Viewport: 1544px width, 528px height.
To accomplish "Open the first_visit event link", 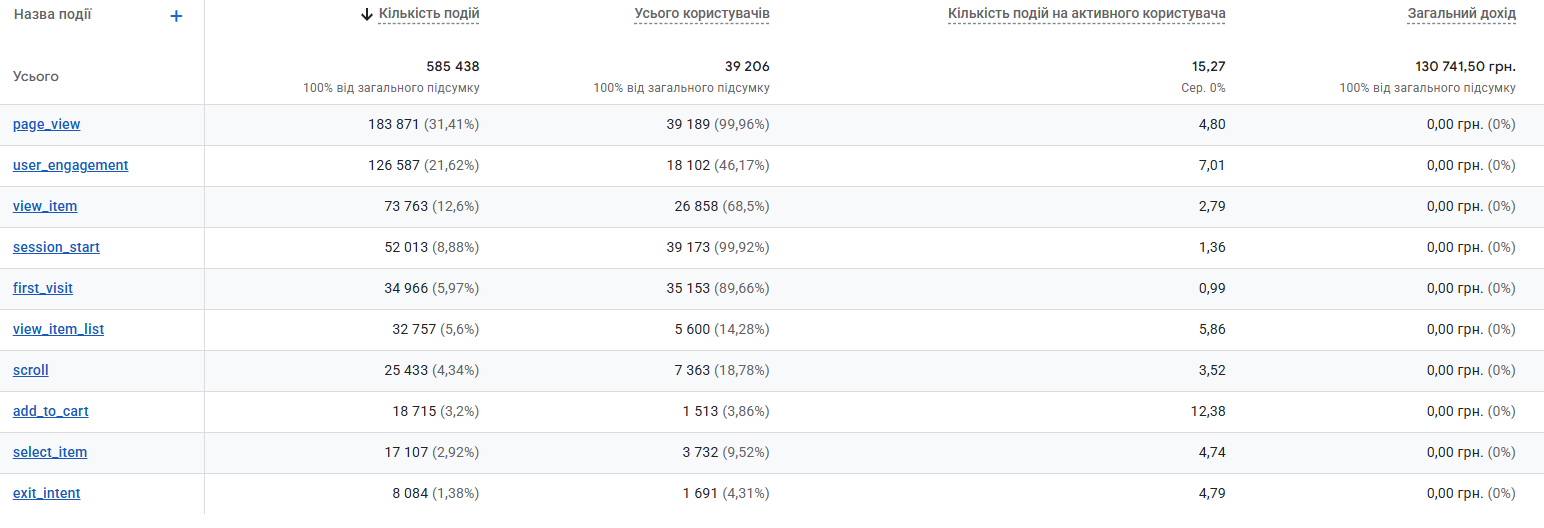I will pos(43,289).
